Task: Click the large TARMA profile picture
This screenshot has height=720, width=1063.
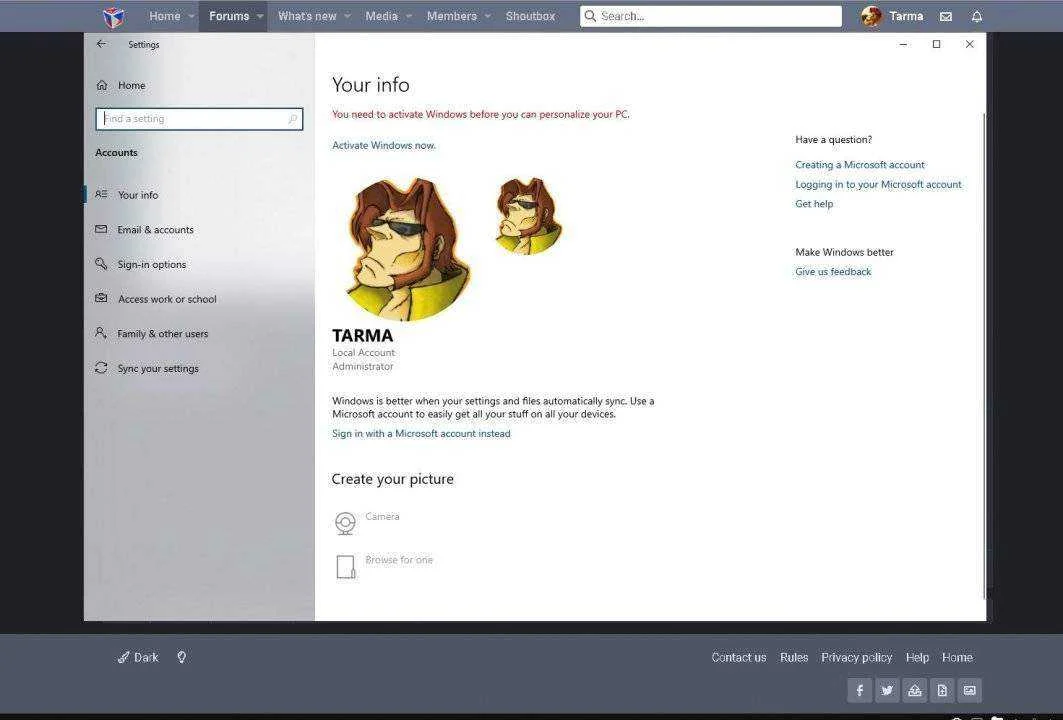Action: pos(407,249)
